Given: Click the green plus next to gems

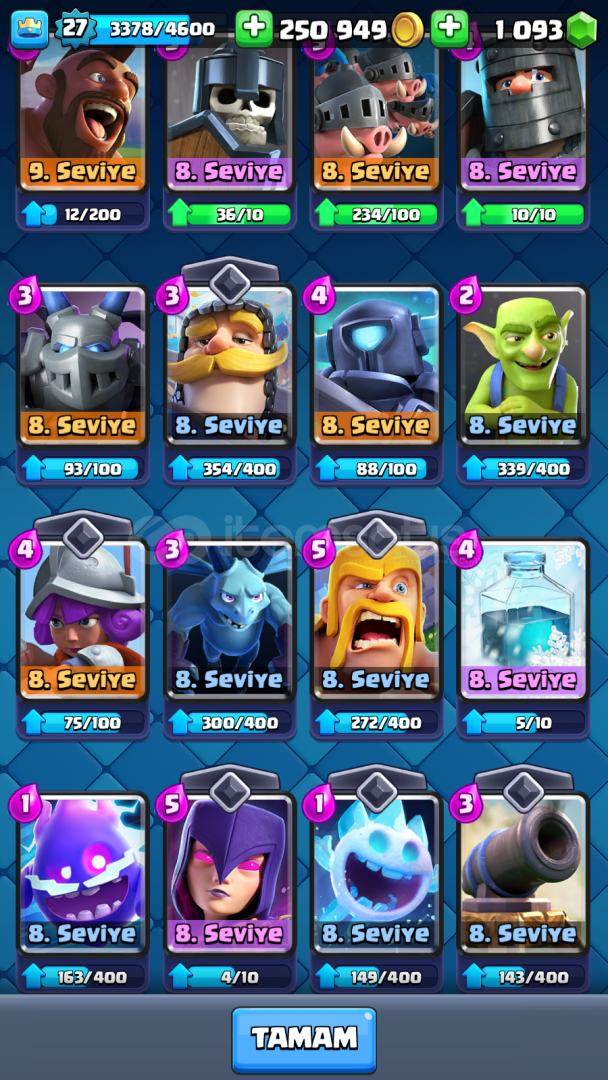Looking at the screenshot, I should (450, 29).
